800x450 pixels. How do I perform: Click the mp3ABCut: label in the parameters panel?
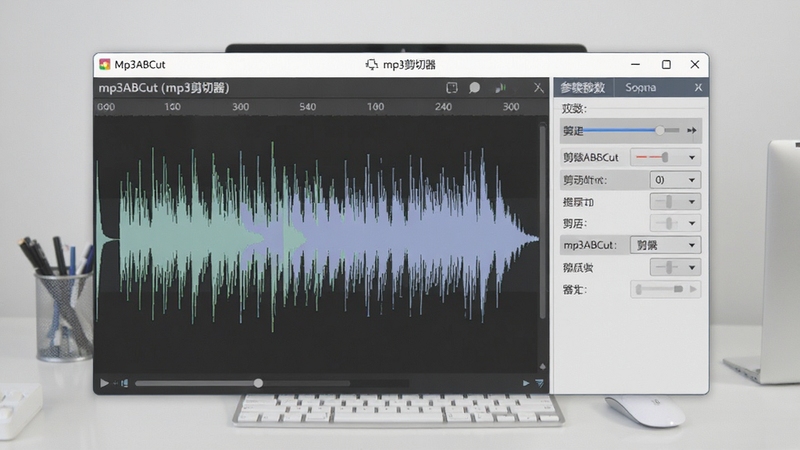click(x=589, y=245)
